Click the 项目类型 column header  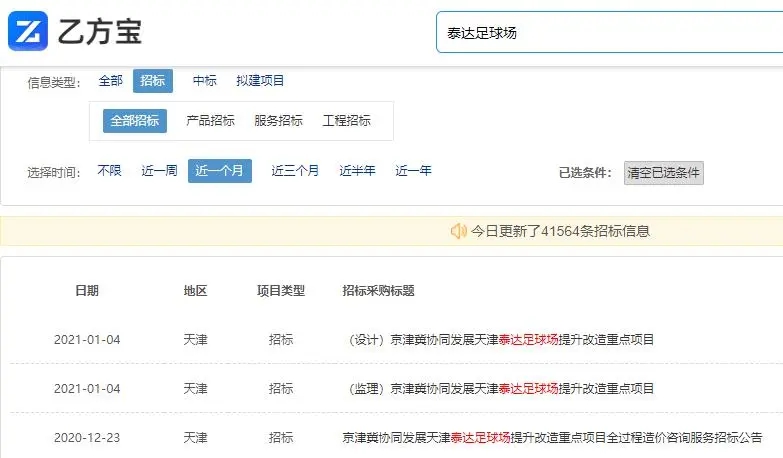pyautogui.click(x=281, y=291)
